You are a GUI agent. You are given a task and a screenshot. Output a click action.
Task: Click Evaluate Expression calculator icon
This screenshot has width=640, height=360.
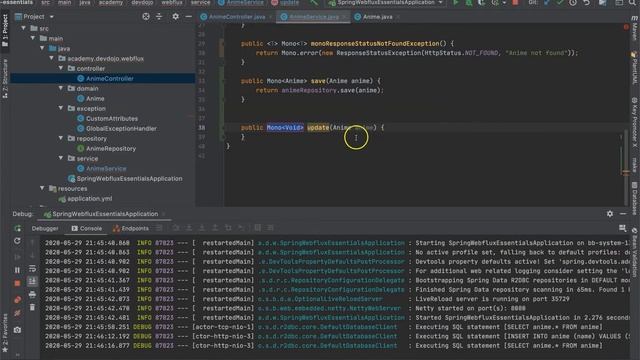click(x=258, y=228)
